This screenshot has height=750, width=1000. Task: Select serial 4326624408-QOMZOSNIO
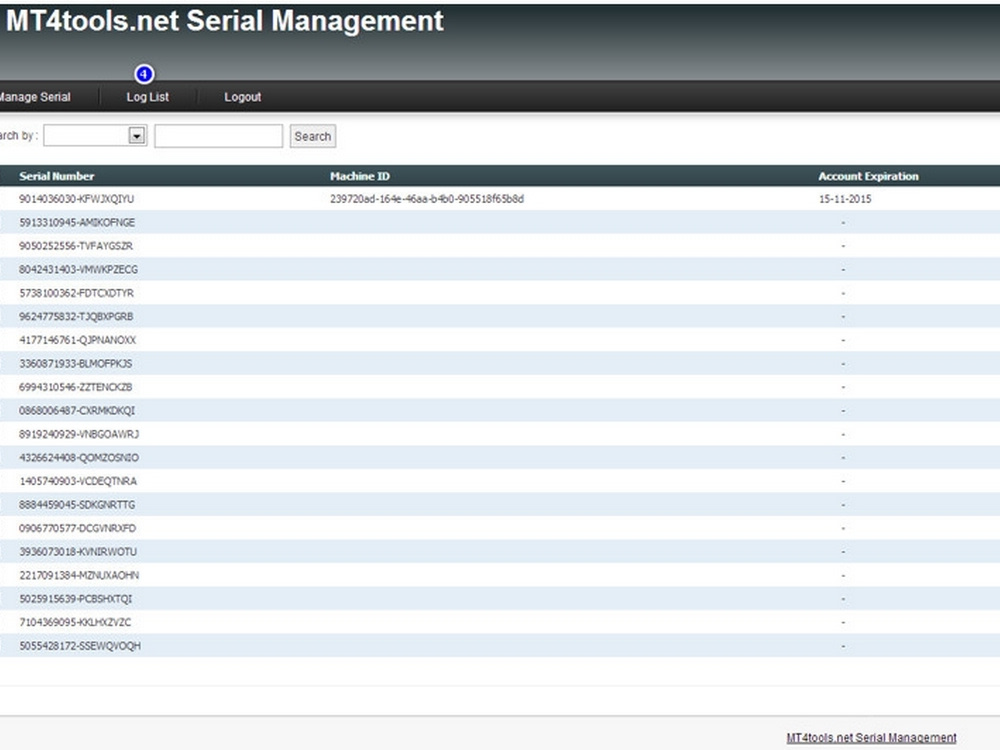pyautogui.click(x=78, y=458)
